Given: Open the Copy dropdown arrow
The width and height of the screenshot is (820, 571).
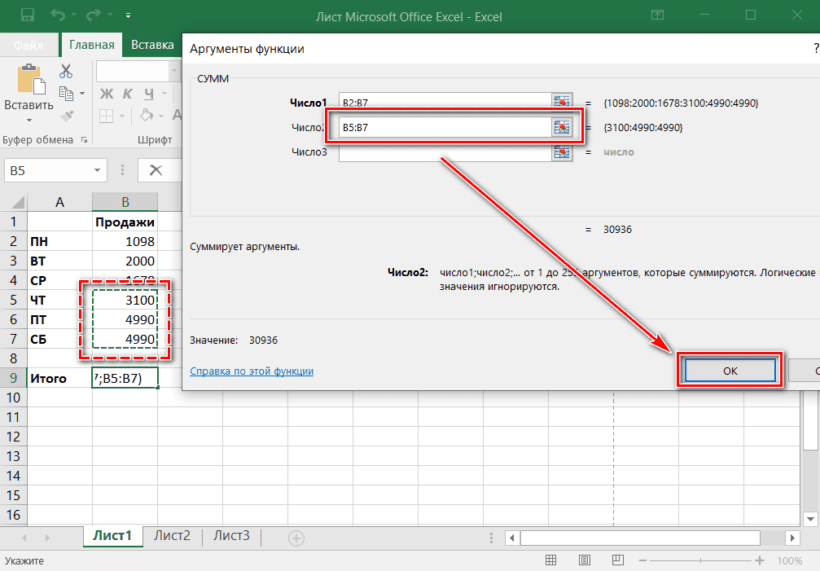Looking at the screenshot, I should coord(83,94).
